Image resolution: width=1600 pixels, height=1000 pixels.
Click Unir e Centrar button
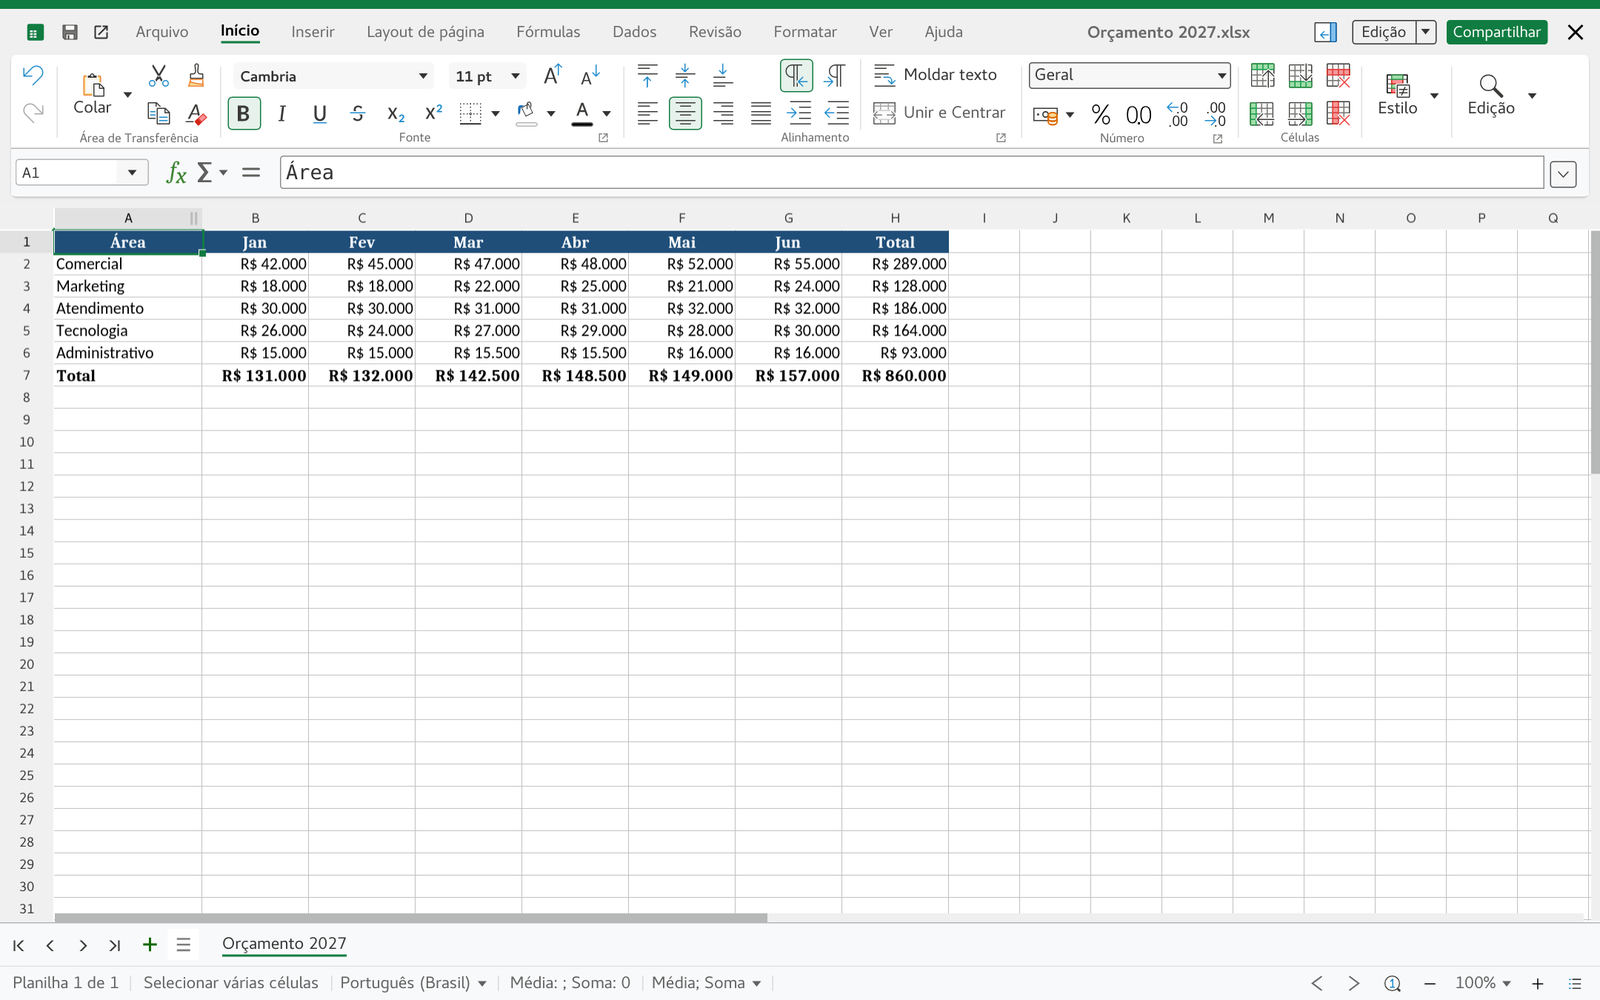[x=939, y=113]
